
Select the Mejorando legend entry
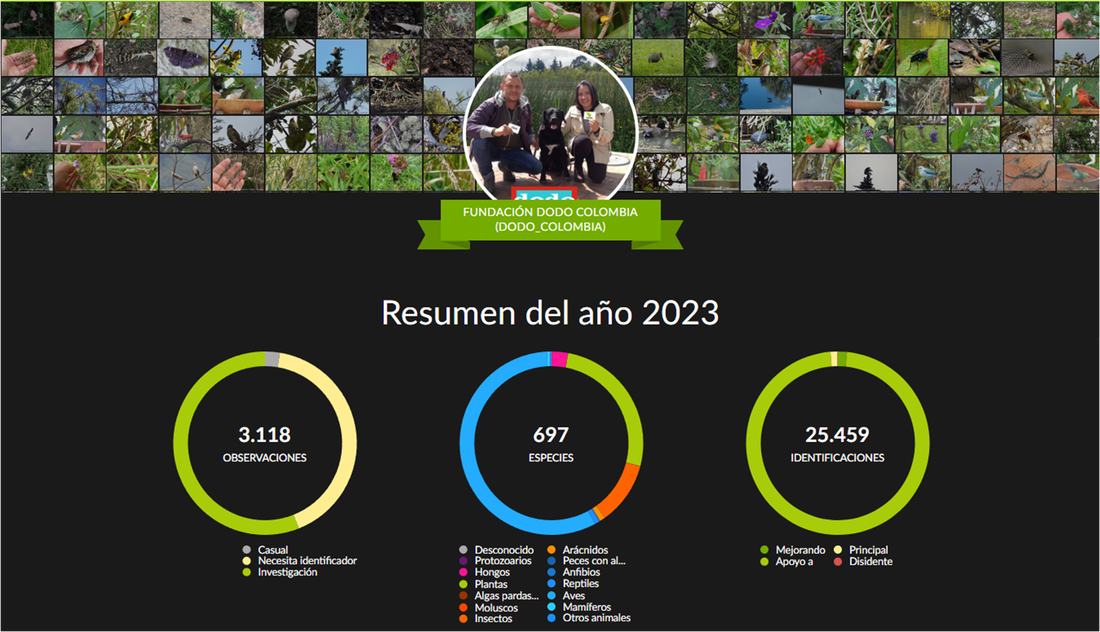coord(793,550)
